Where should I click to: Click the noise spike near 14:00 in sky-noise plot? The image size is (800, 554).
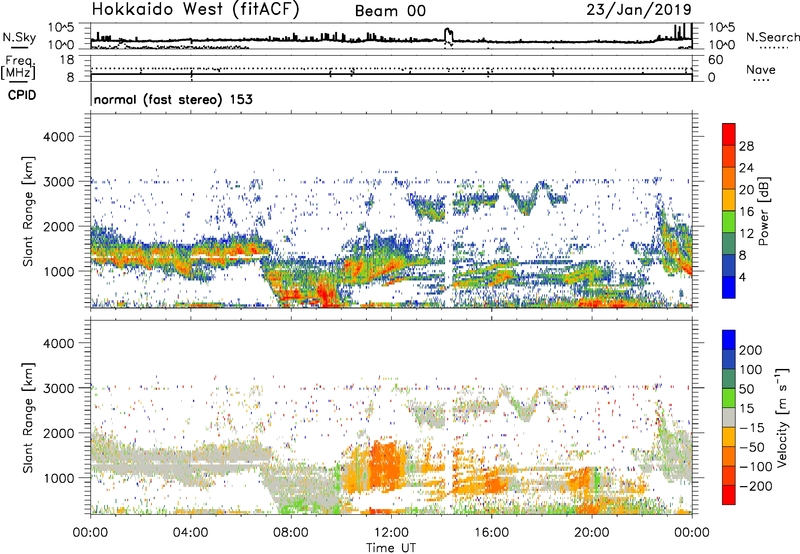click(x=448, y=36)
